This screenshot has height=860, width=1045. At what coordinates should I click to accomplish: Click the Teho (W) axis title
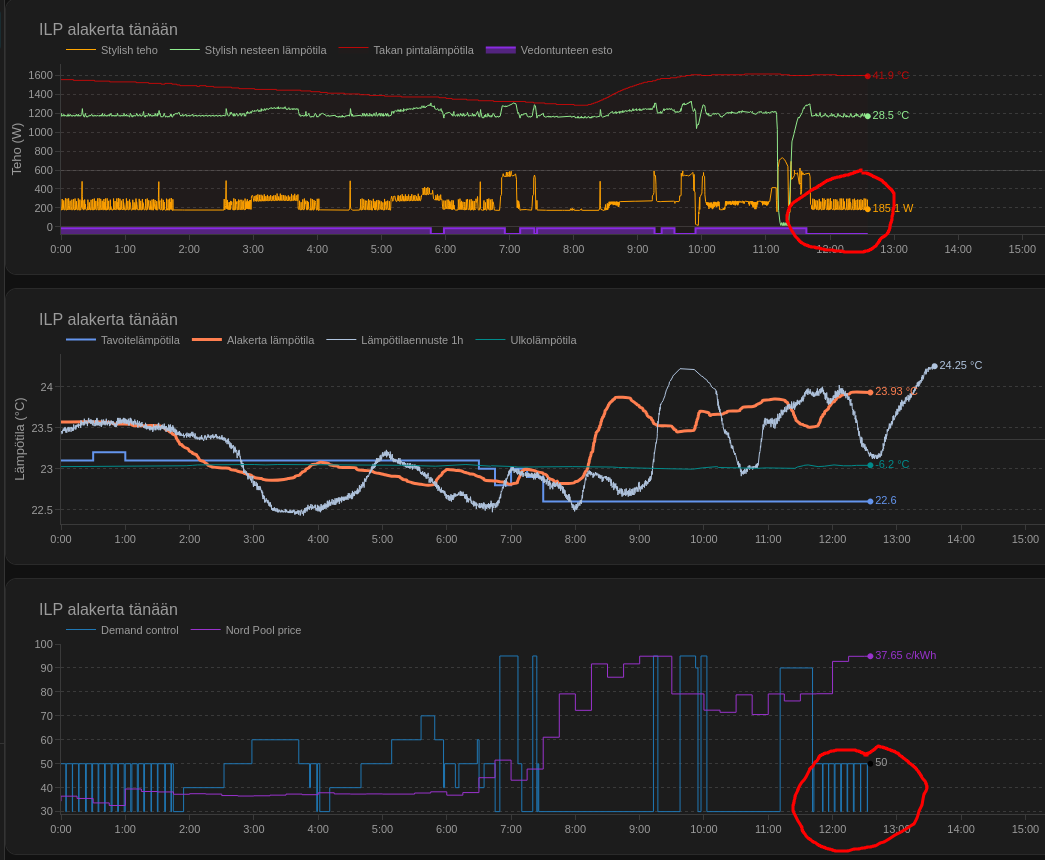coord(17,149)
